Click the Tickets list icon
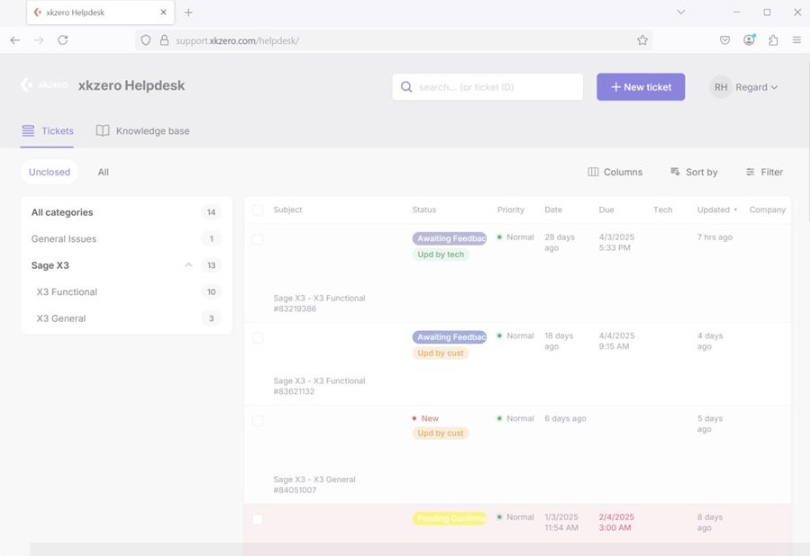 (28, 131)
